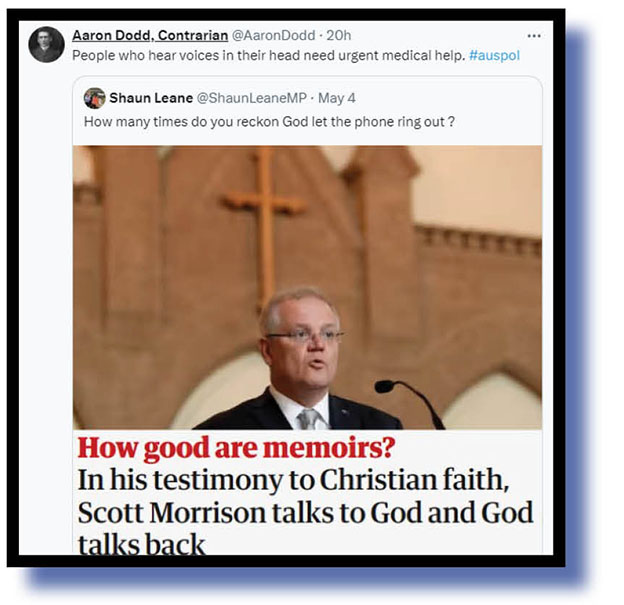Click the line In his testimony to Christian faith

coord(293,480)
